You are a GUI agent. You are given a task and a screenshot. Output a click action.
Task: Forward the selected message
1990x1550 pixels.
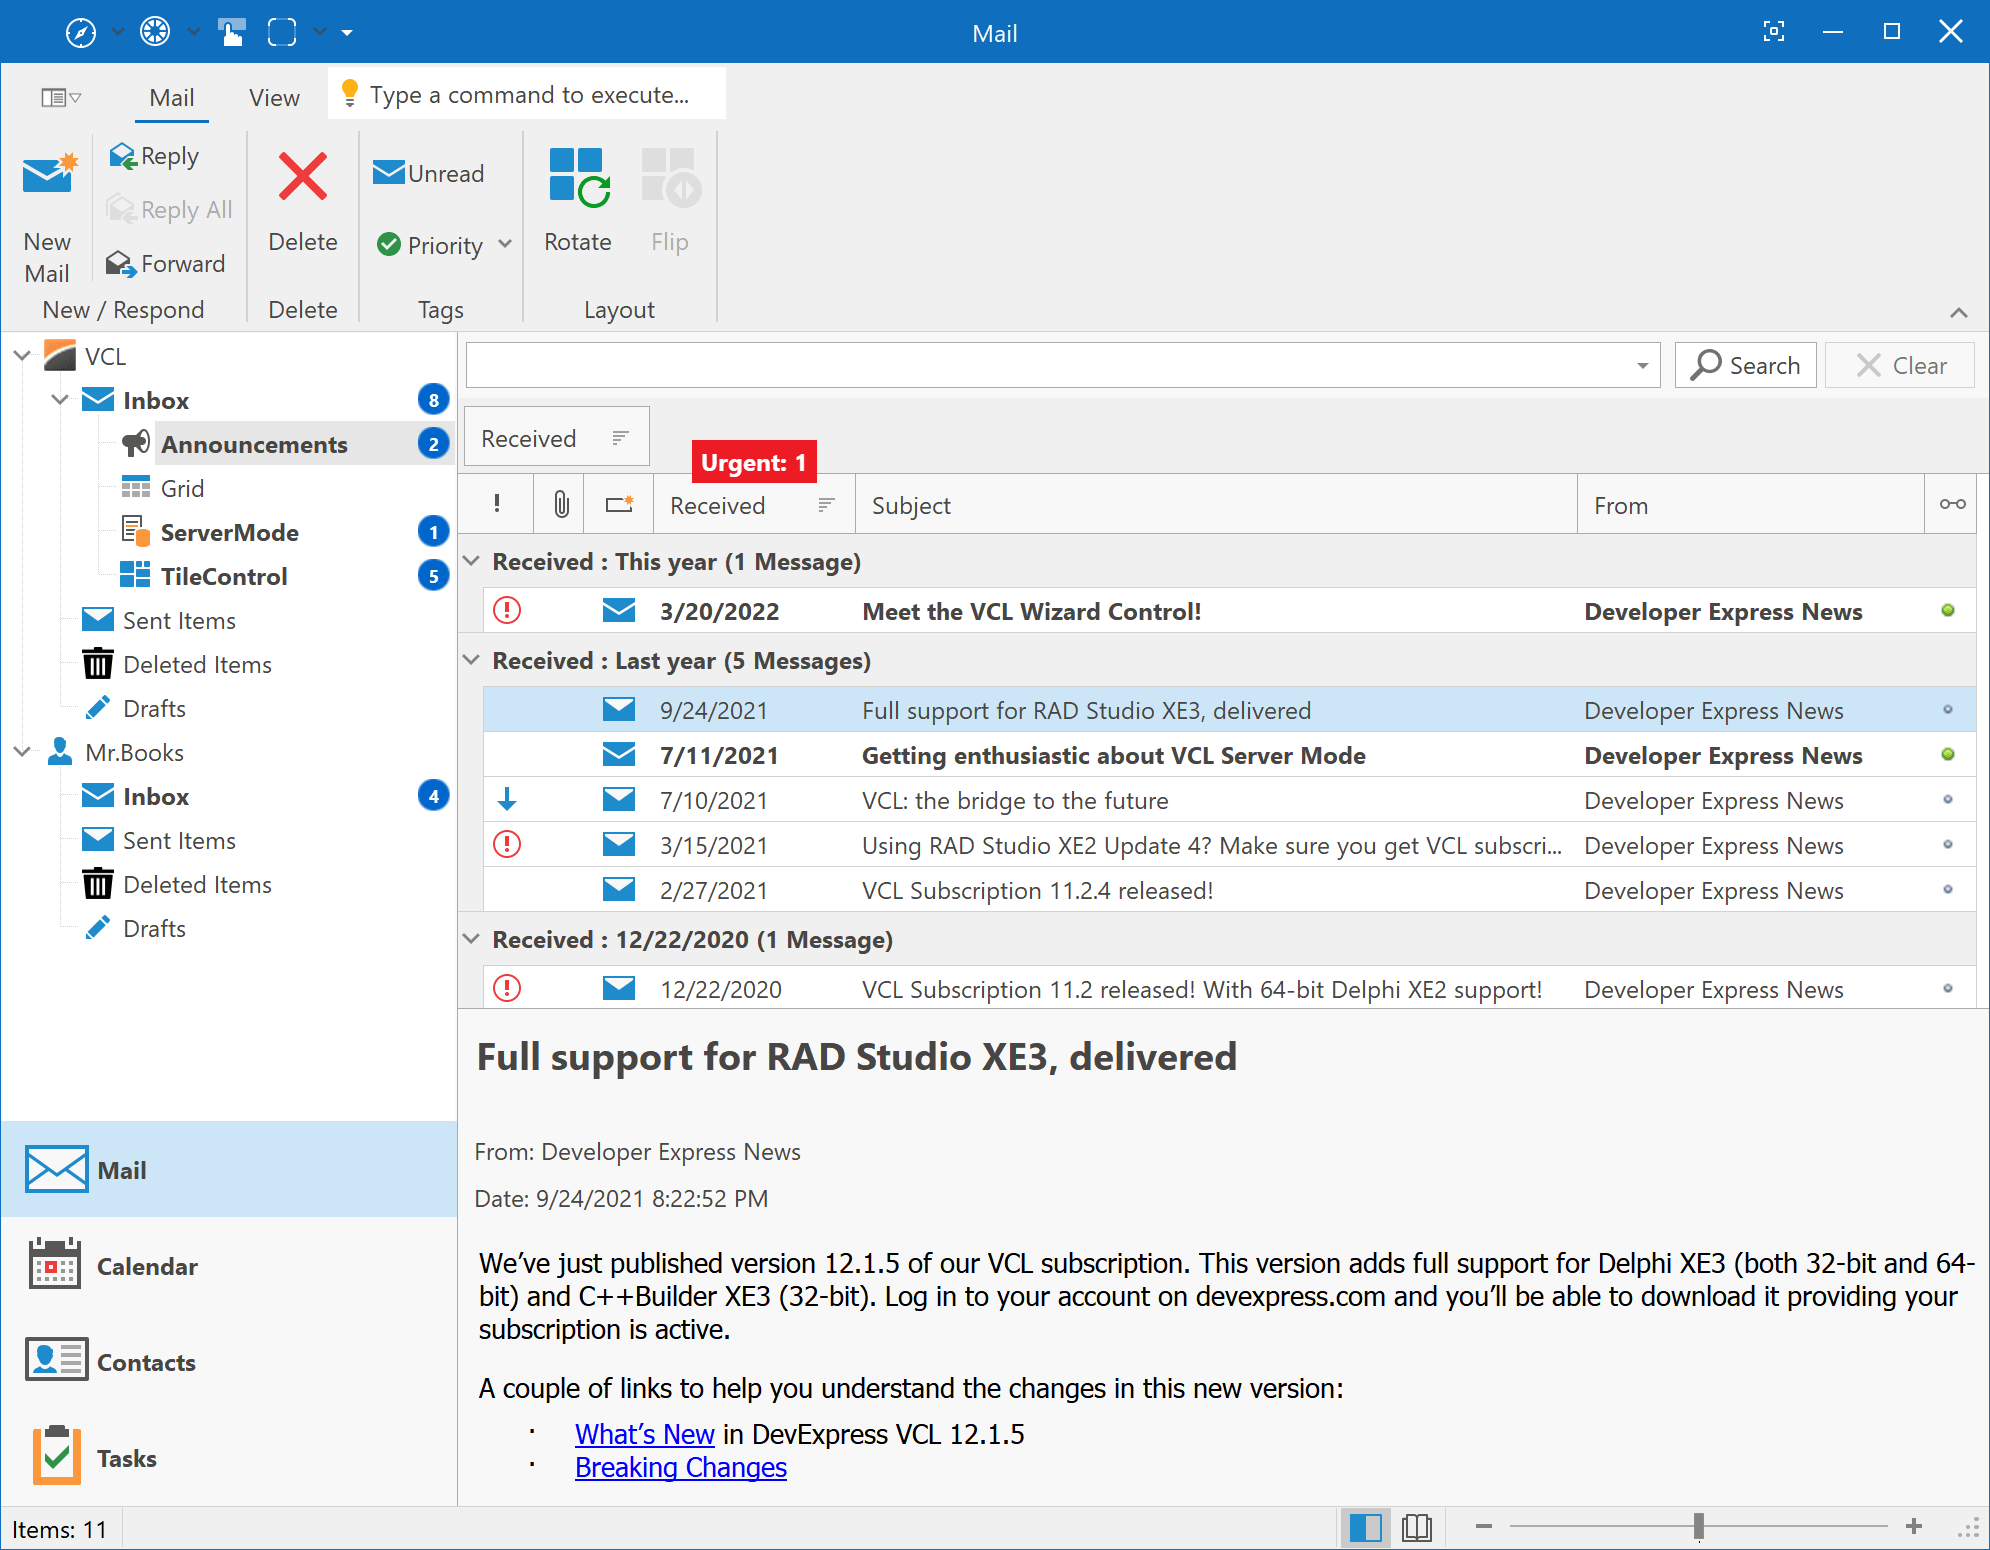click(166, 263)
